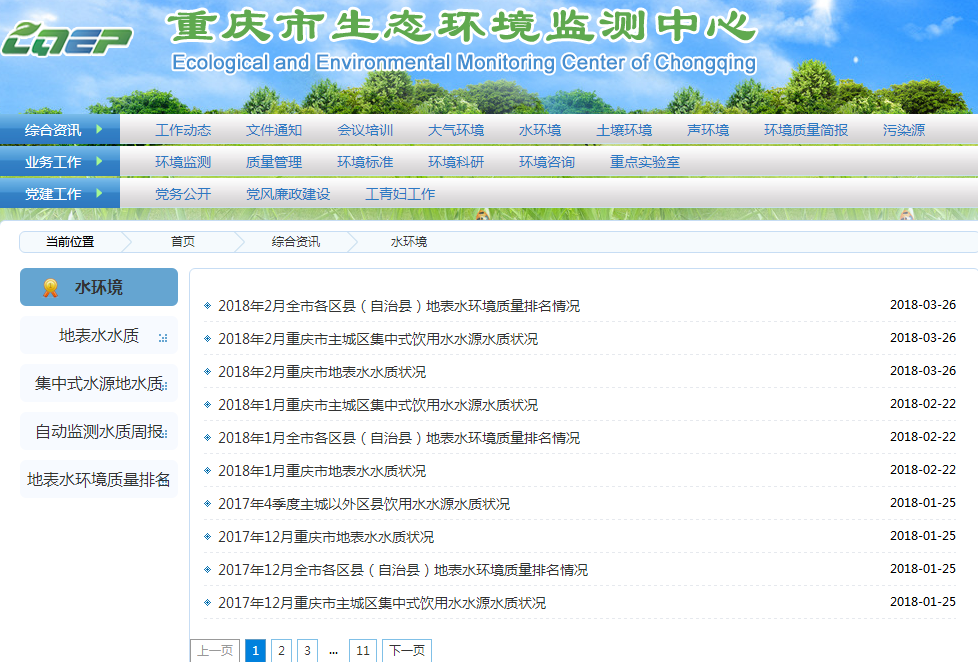The image size is (978, 662).
Task: Click the medal icon beside 水环境 heading
Action: (51, 288)
